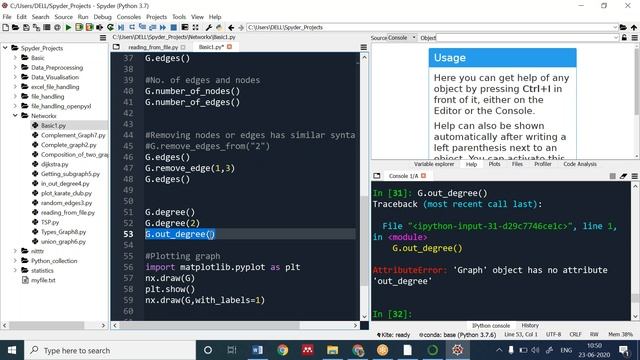Click the conda: base (Python 3.7.6) status entry
The image size is (640, 360).
(x=458, y=335)
